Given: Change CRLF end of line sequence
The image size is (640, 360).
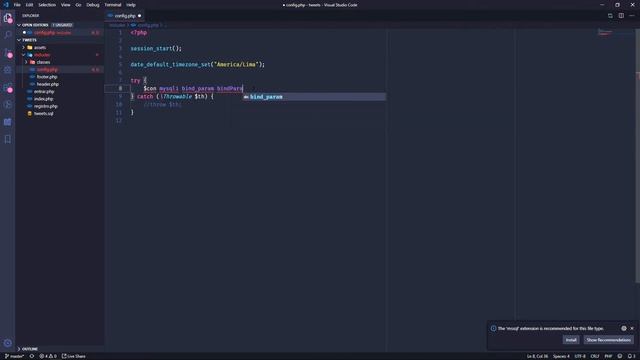Looking at the screenshot, I should [x=595, y=356].
